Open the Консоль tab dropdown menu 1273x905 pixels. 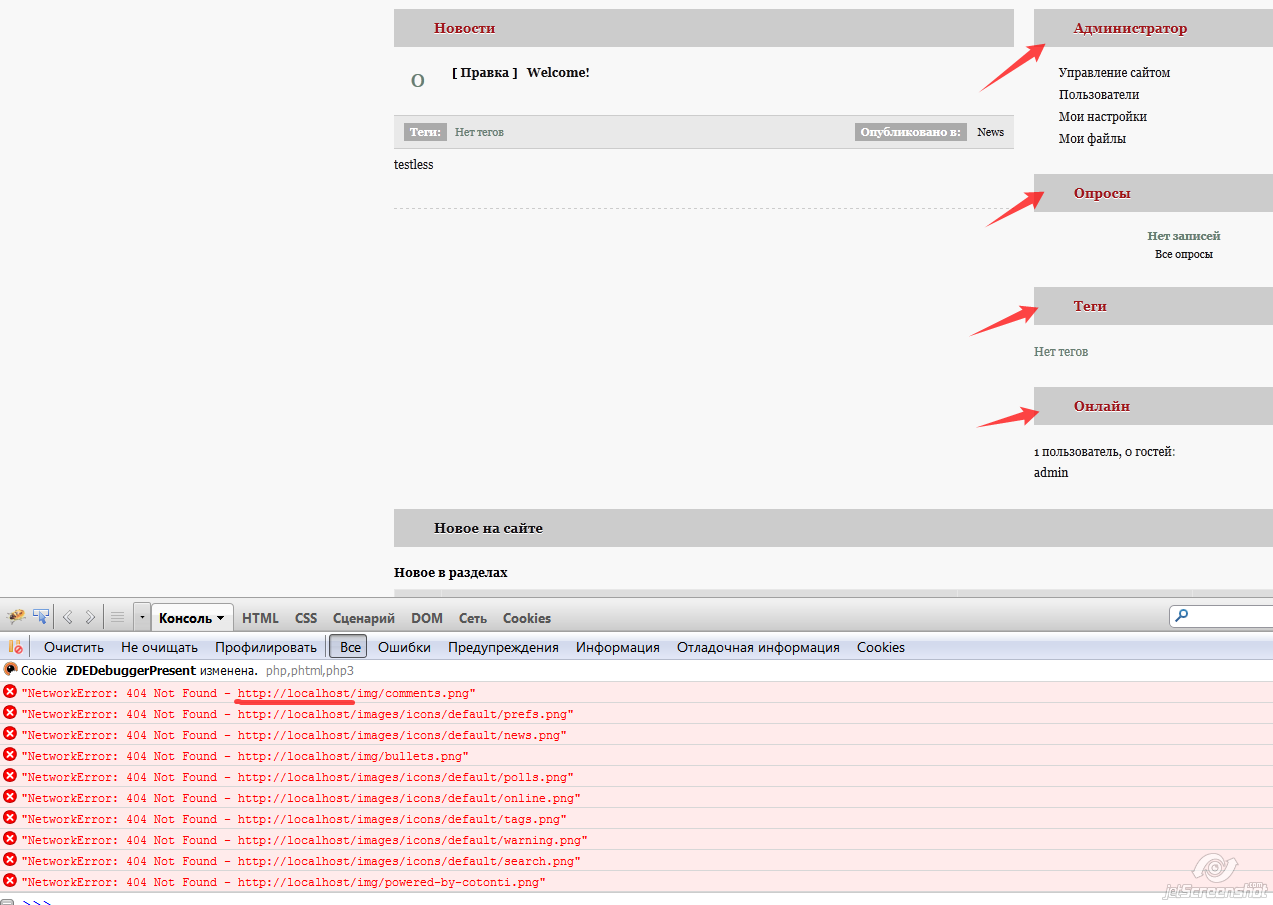tap(220, 618)
